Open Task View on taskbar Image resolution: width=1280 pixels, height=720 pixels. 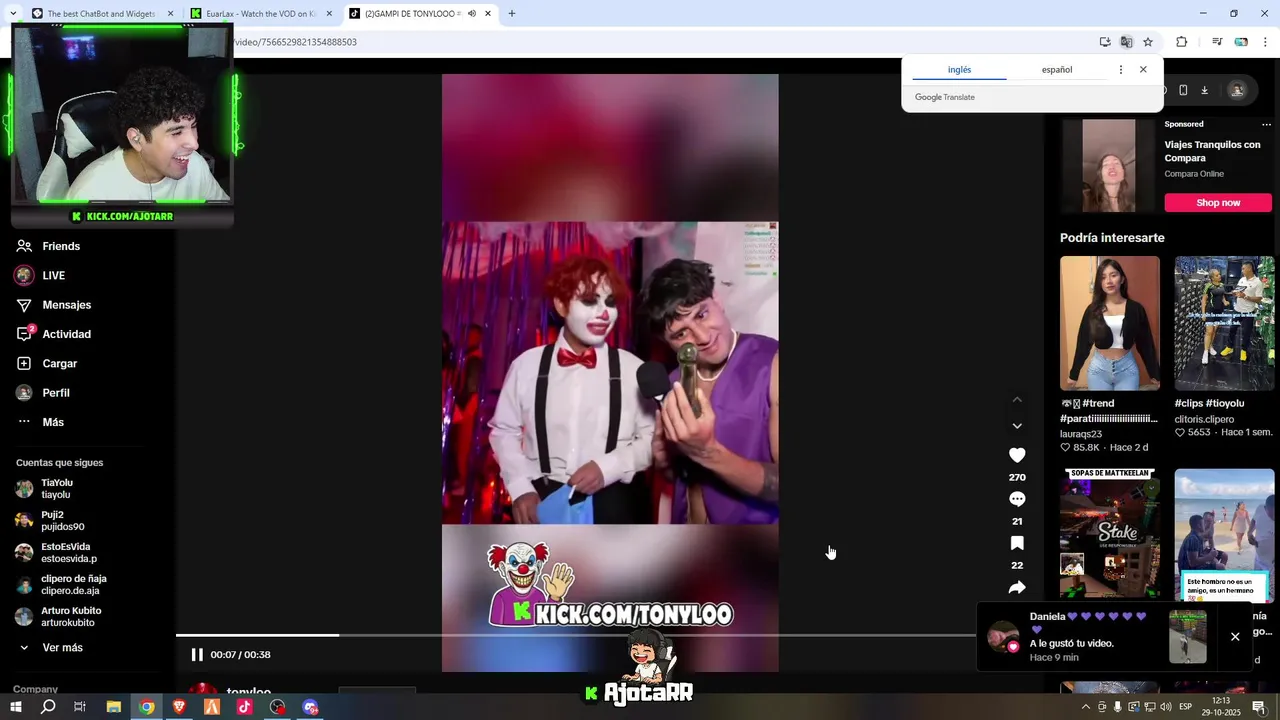coord(80,707)
